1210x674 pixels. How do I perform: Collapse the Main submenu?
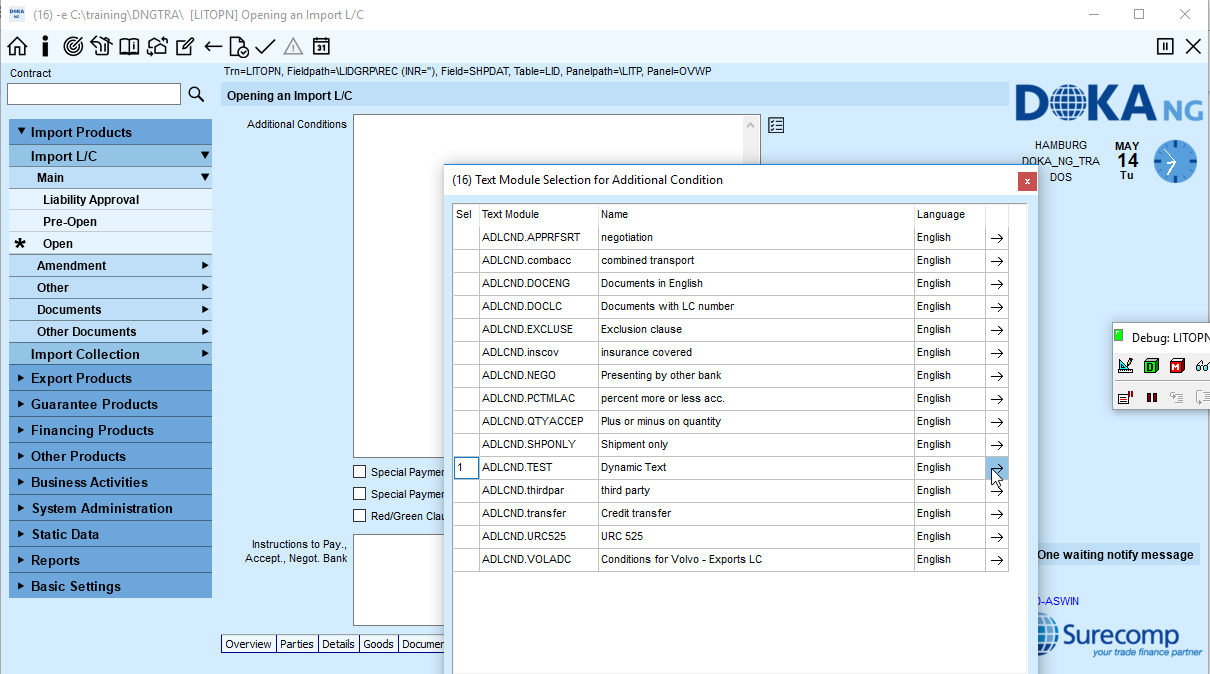(x=110, y=178)
